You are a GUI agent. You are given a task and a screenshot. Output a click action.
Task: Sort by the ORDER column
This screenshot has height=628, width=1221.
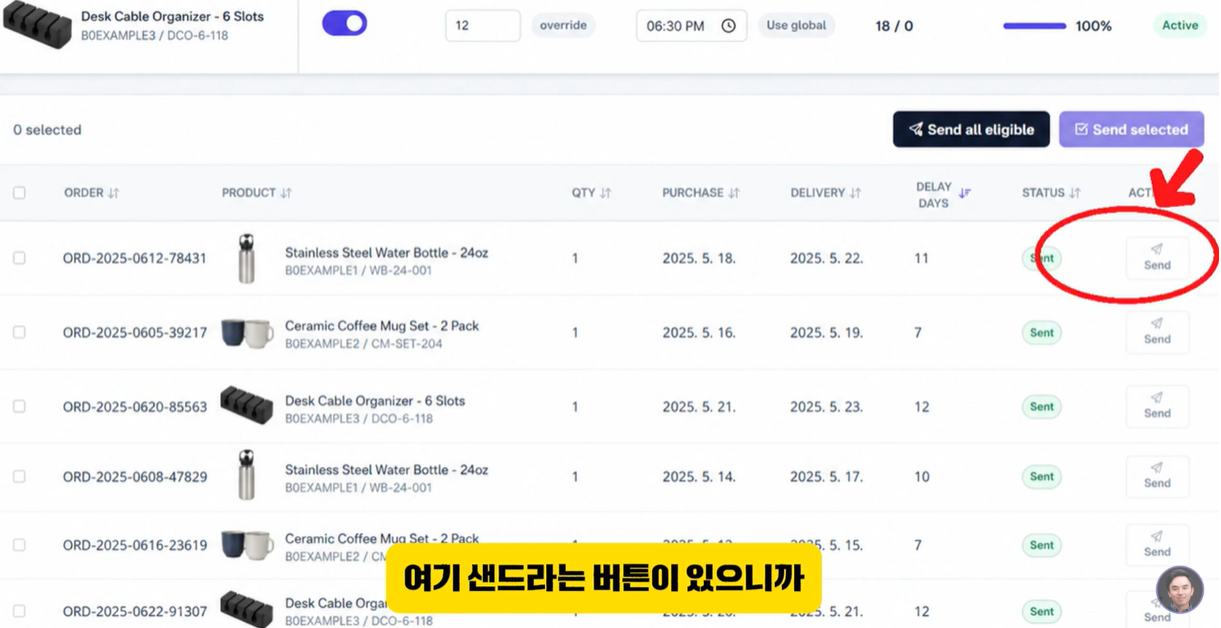[x=91, y=193]
